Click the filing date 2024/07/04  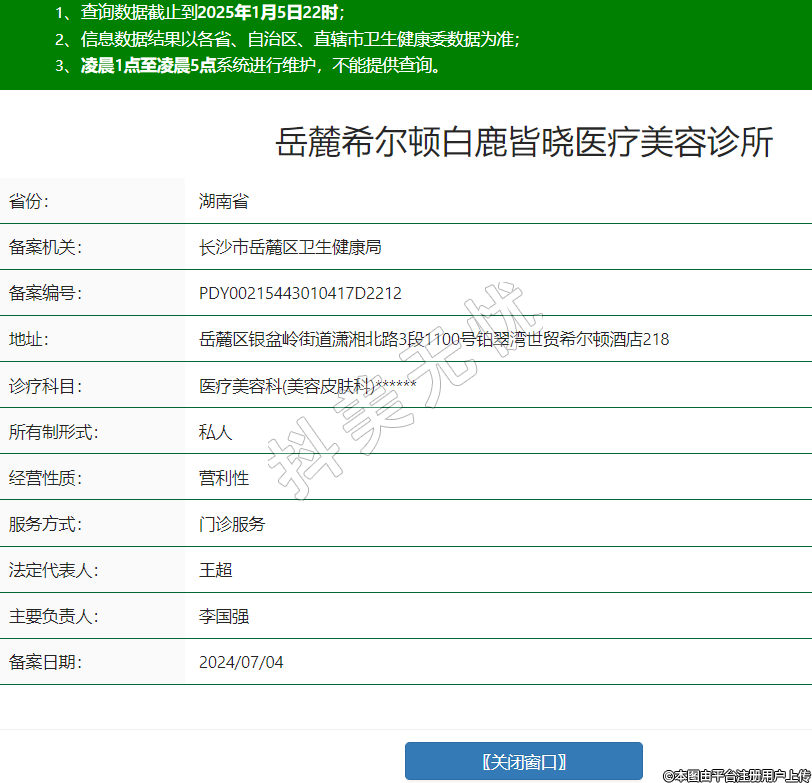(x=241, y=662)
